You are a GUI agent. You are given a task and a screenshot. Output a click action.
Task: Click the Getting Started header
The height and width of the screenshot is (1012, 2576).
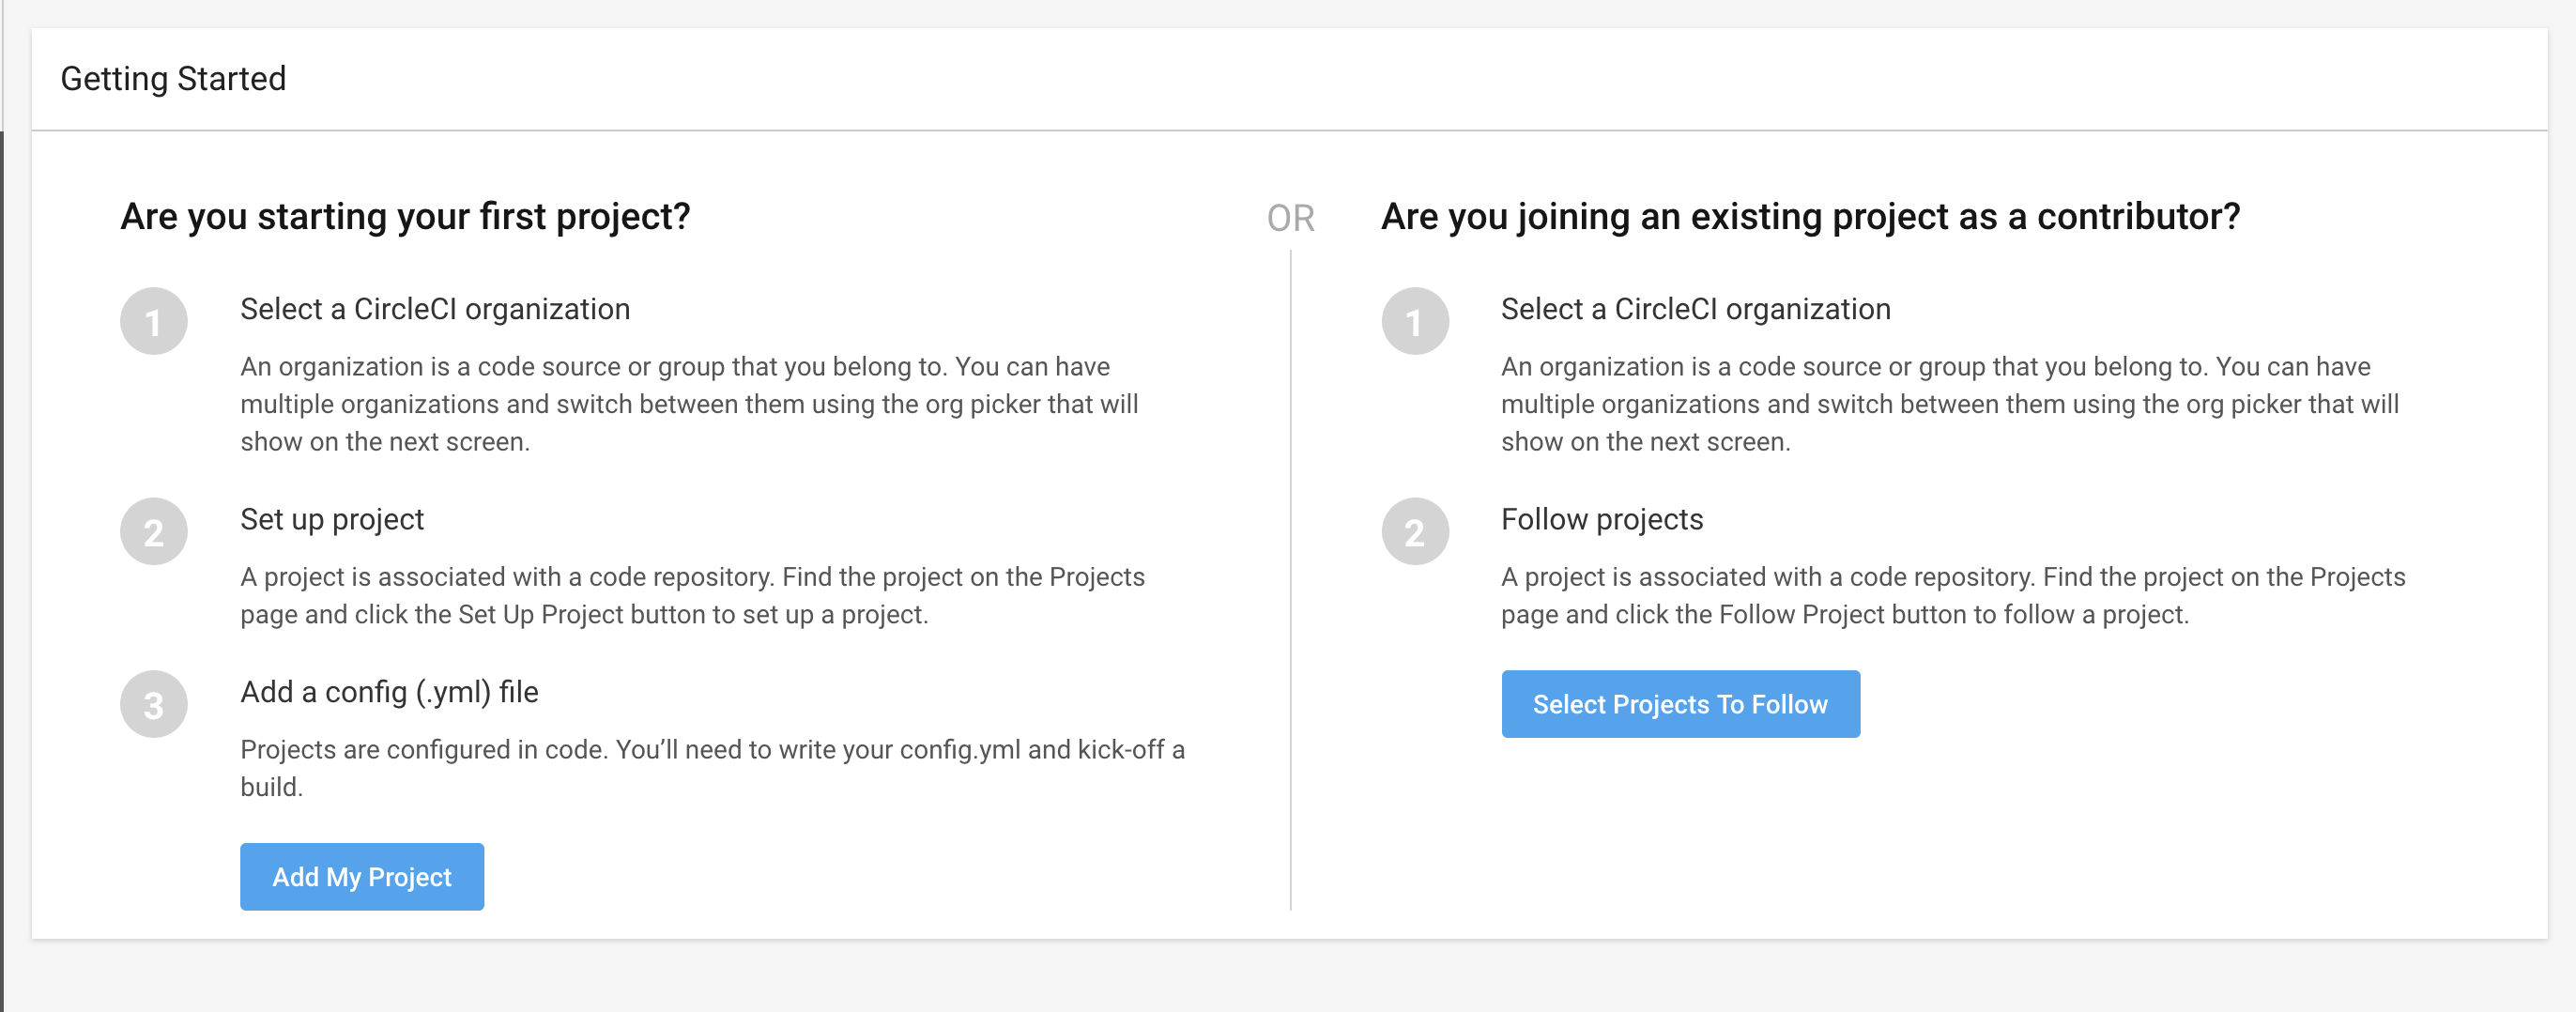click(x=174, y=78)
